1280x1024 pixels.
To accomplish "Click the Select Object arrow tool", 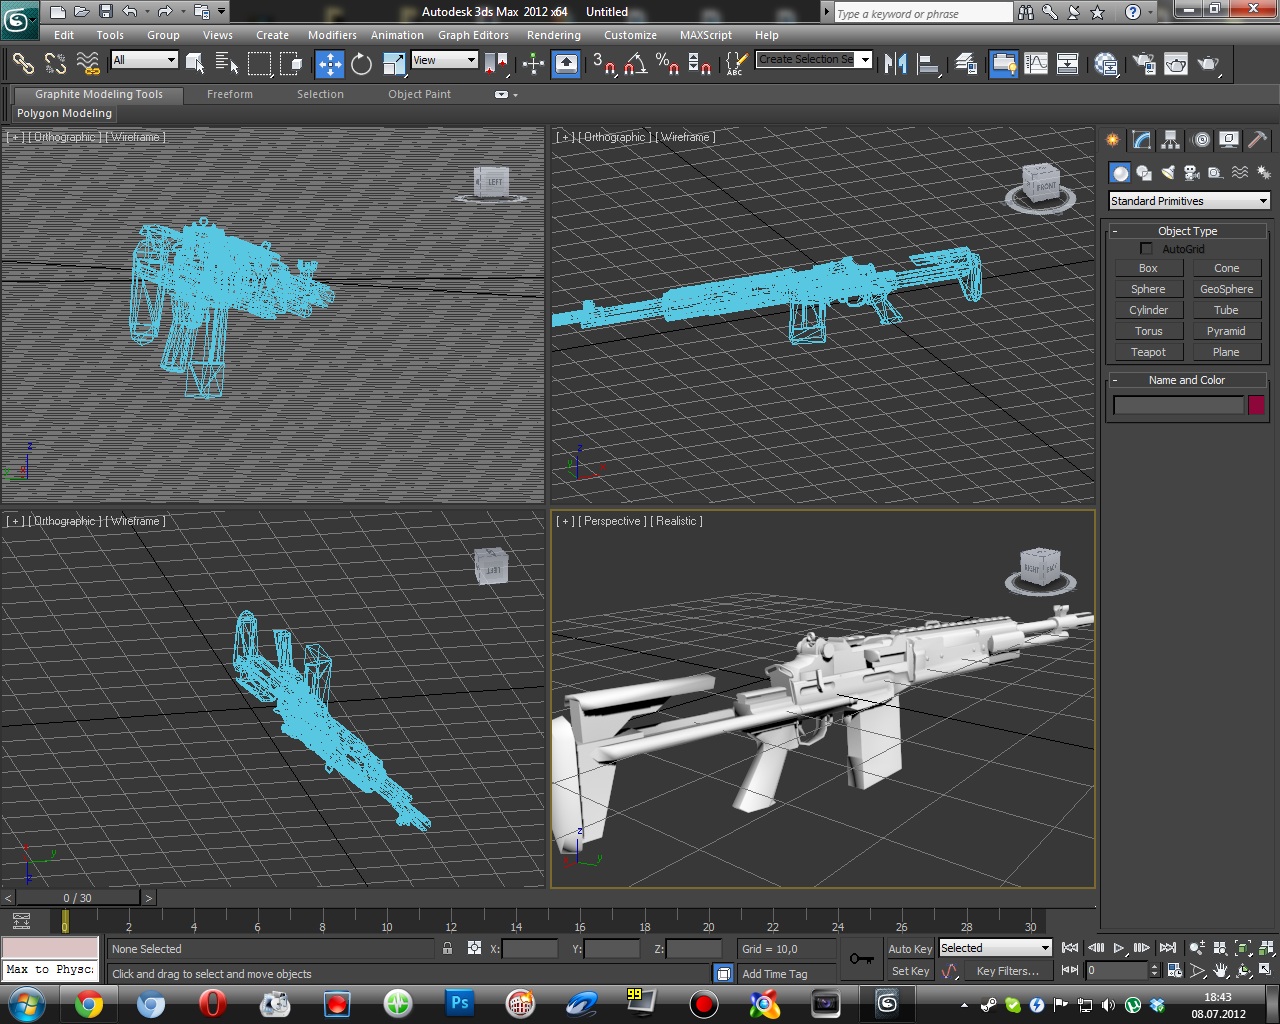I will pyautogui.click(x=195, y=64).
